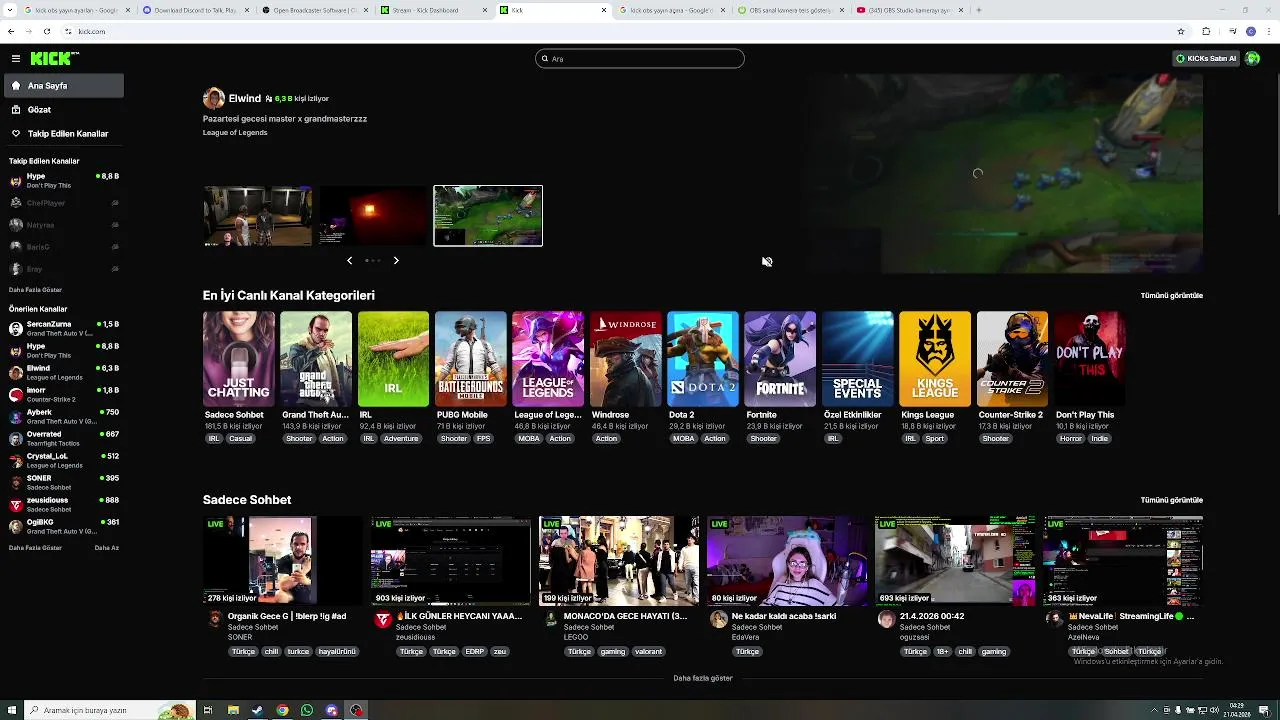Open the Kings League category card
1280x720 pixels.
click(935, 359)
